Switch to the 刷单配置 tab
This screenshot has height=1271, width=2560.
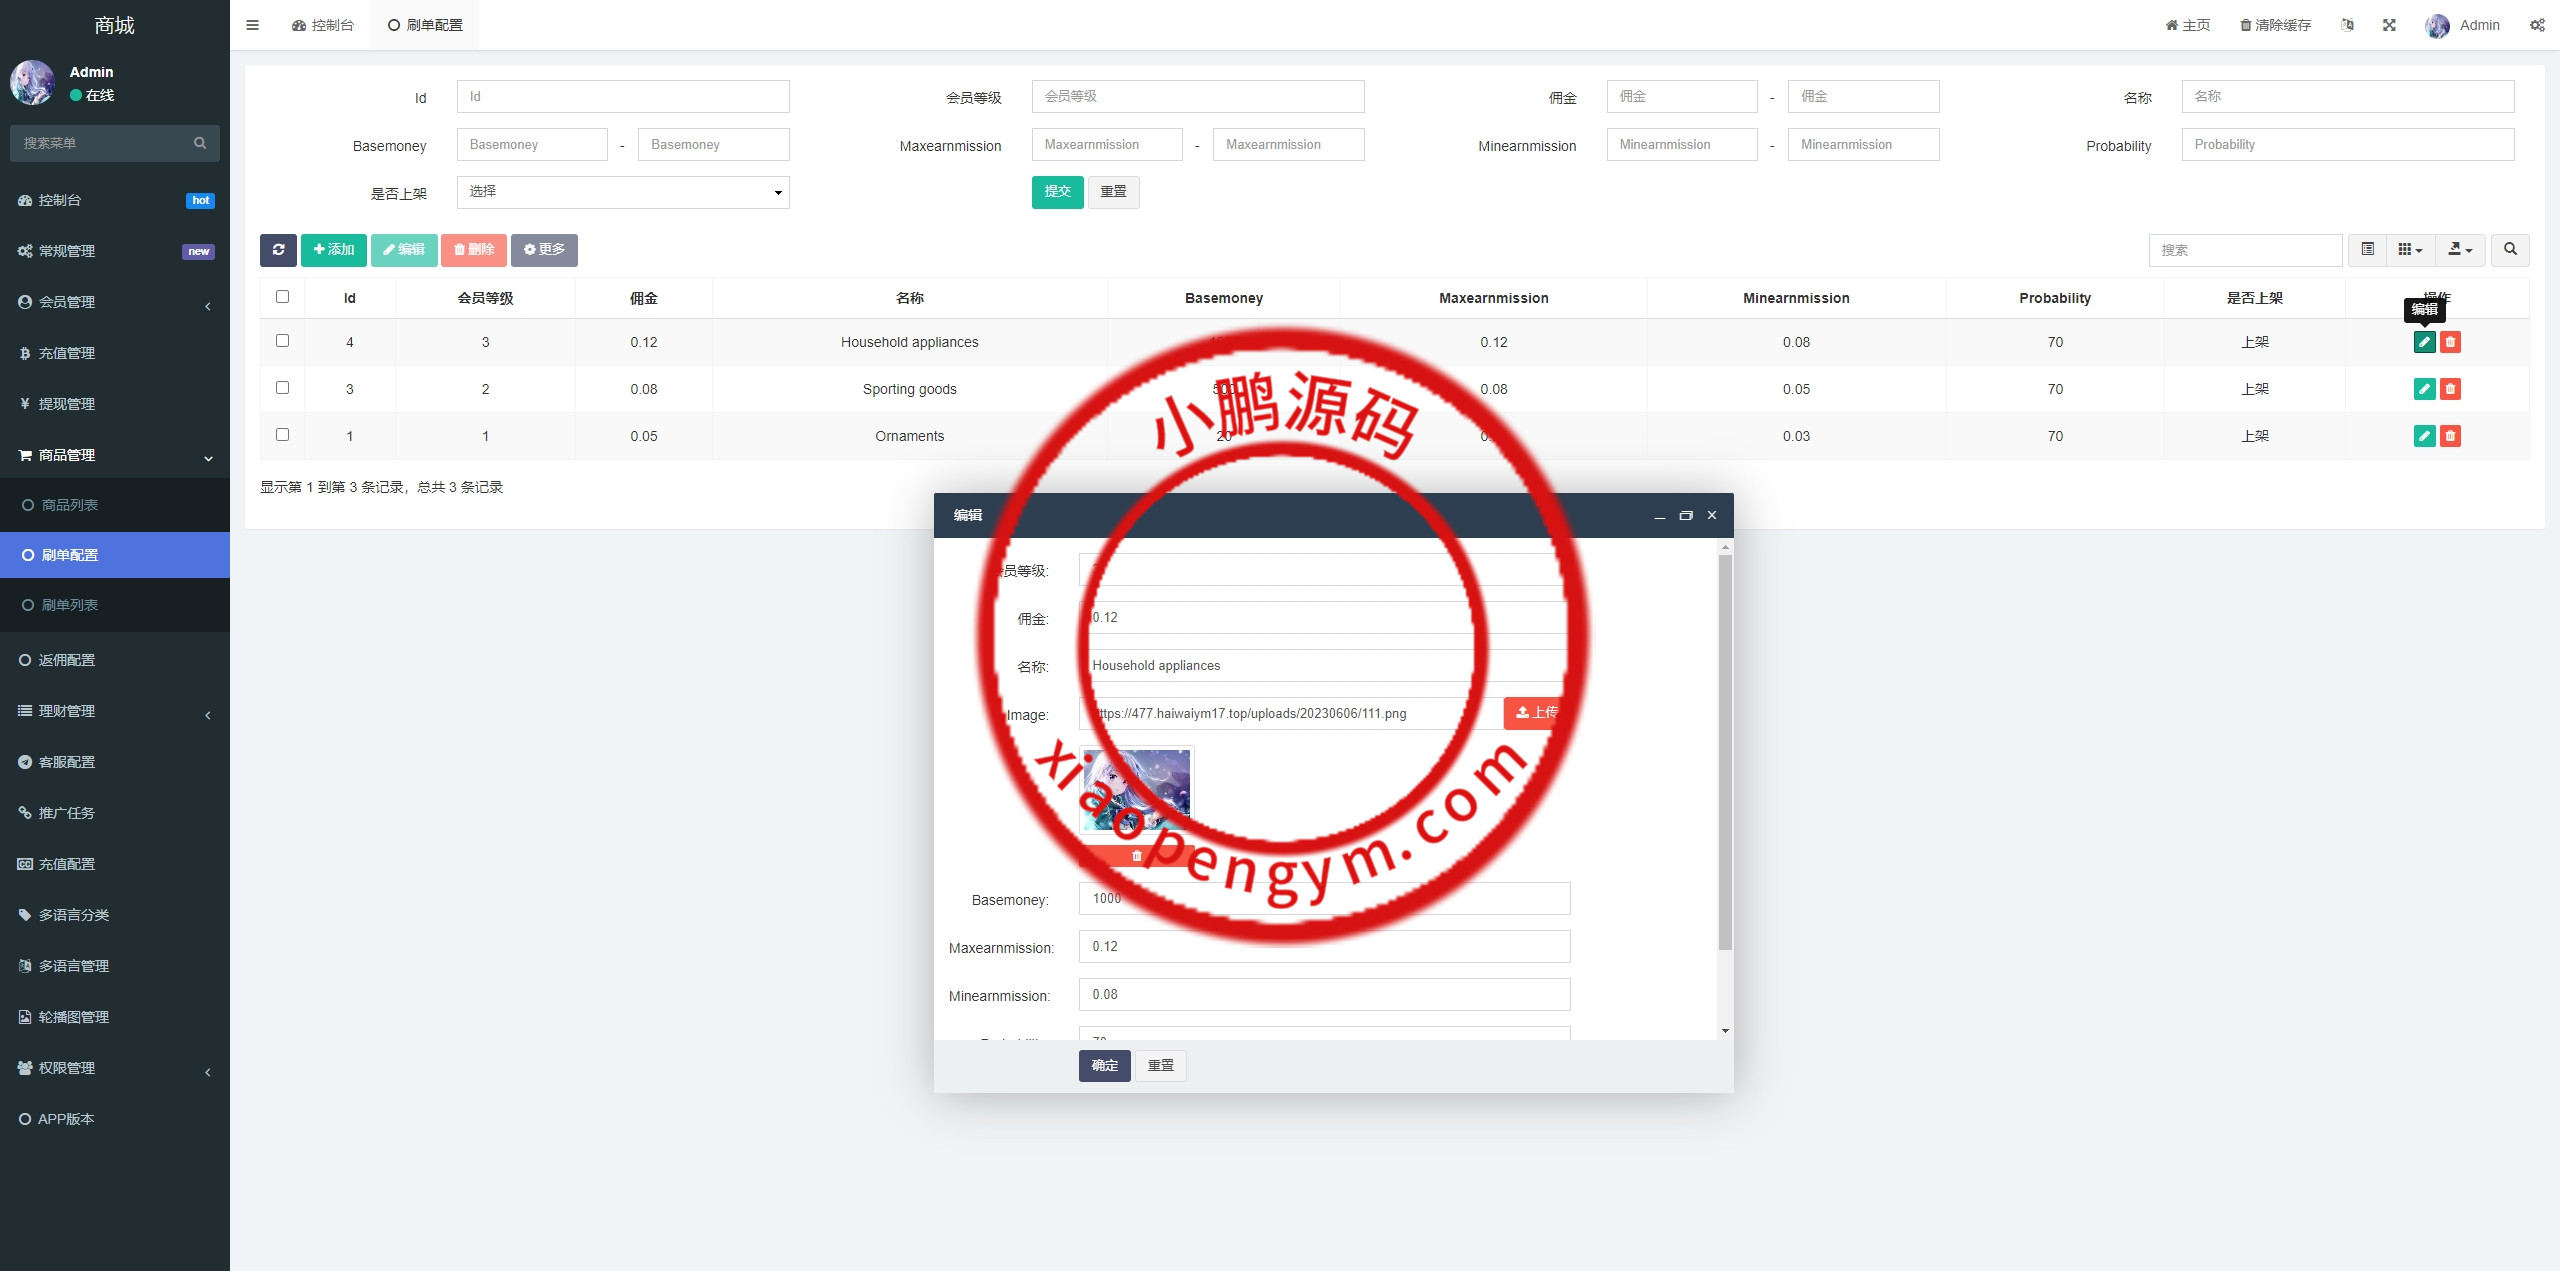tap(425, 25)
